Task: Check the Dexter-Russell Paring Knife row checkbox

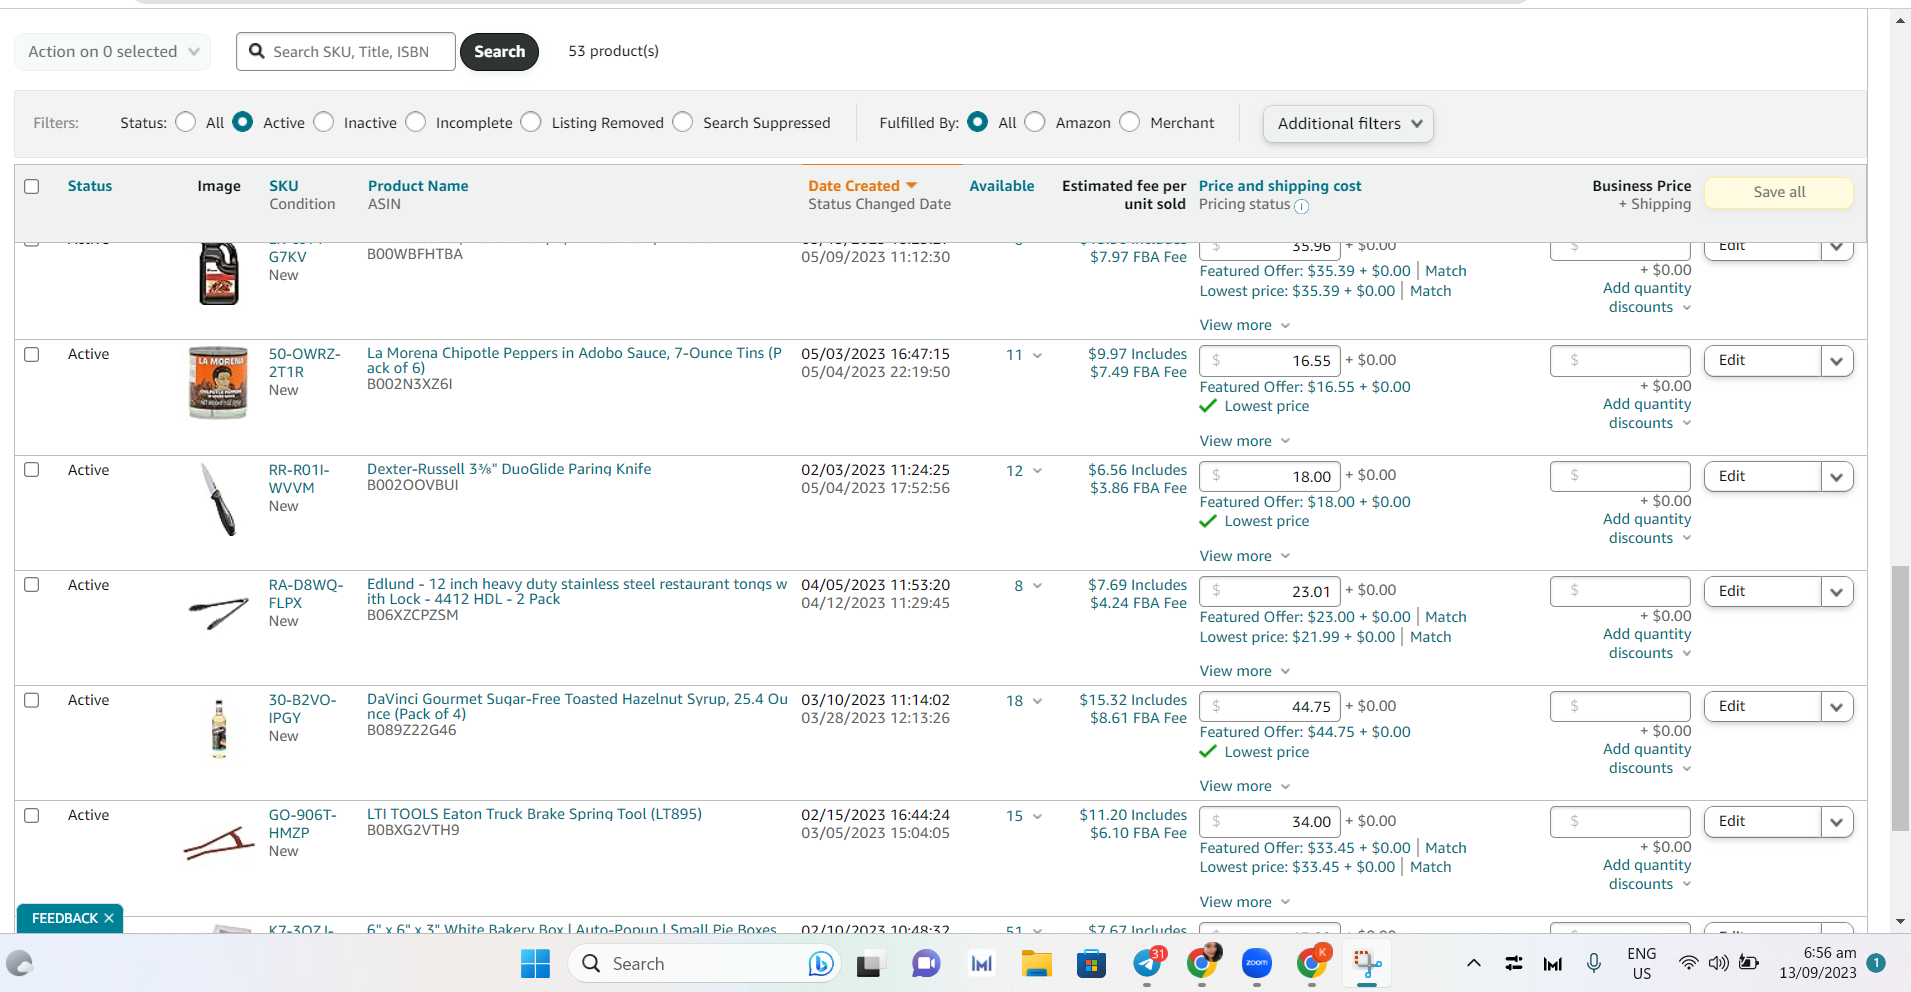Action: click(32, 470)
